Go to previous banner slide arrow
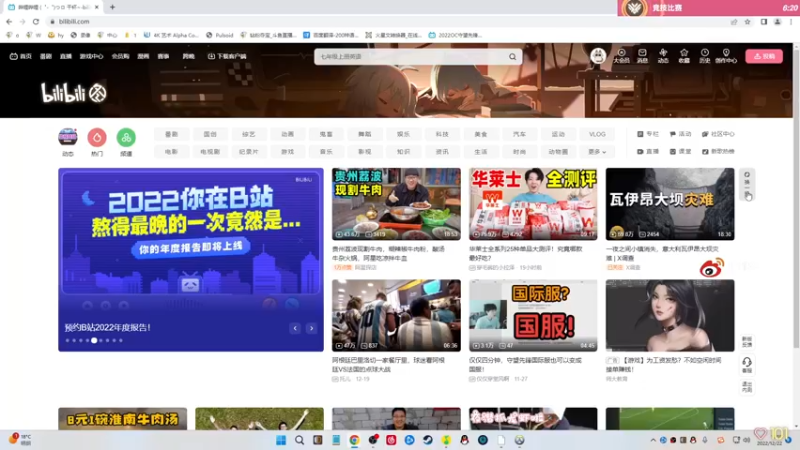This screenshot has height=450, width=800. [x=295, y=328]
